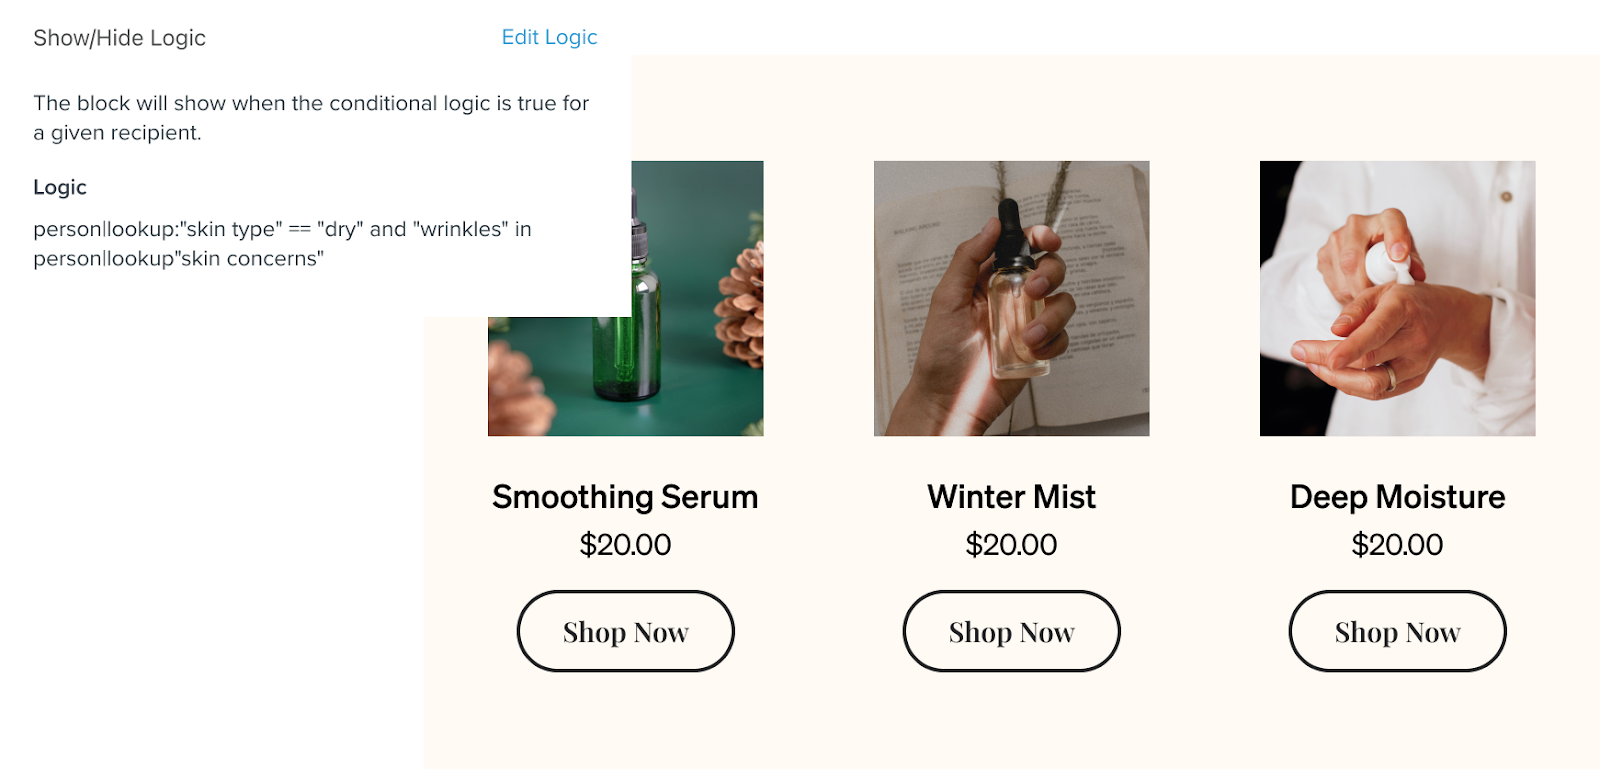The width and height of the screenshot is (1600, 769).
Task: Click the Show/Hide Logic heading
Action: [x=119, y=38]
